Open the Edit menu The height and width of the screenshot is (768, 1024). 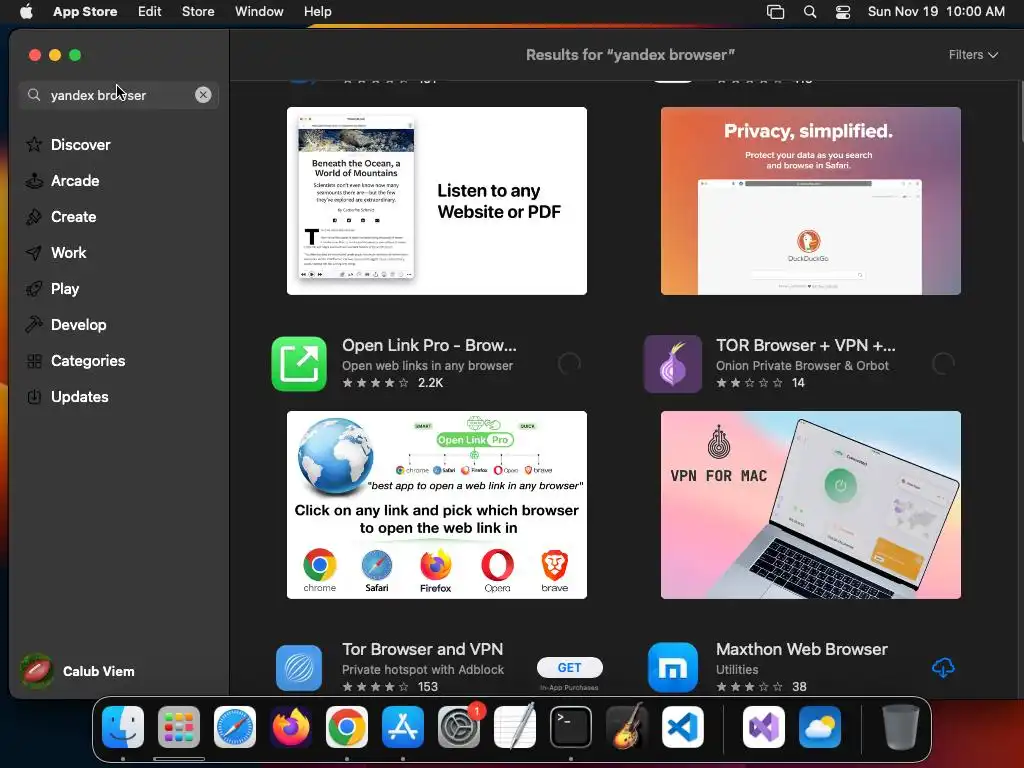pos(150,12)
